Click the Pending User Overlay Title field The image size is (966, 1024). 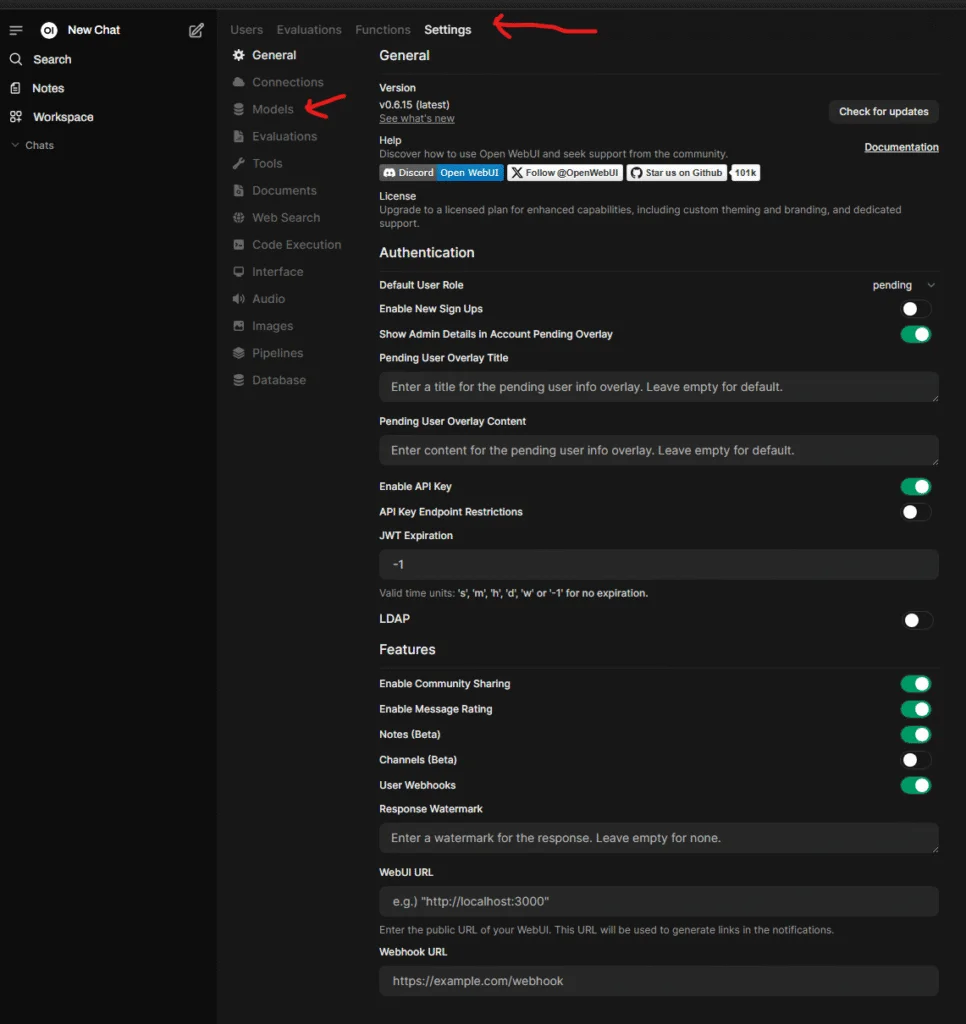pos(658,387)
